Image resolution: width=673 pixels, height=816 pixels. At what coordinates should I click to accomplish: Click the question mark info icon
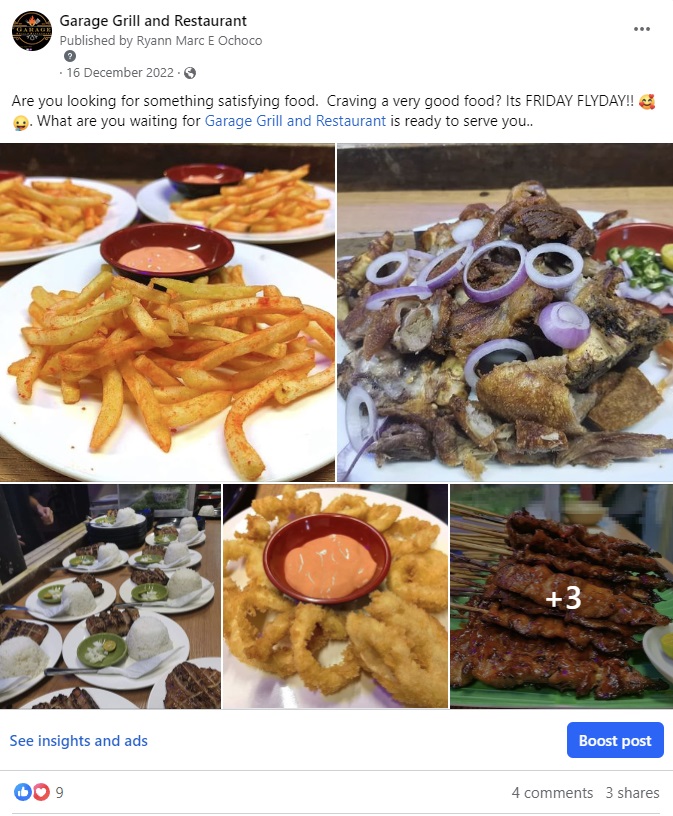pos(70,56)
